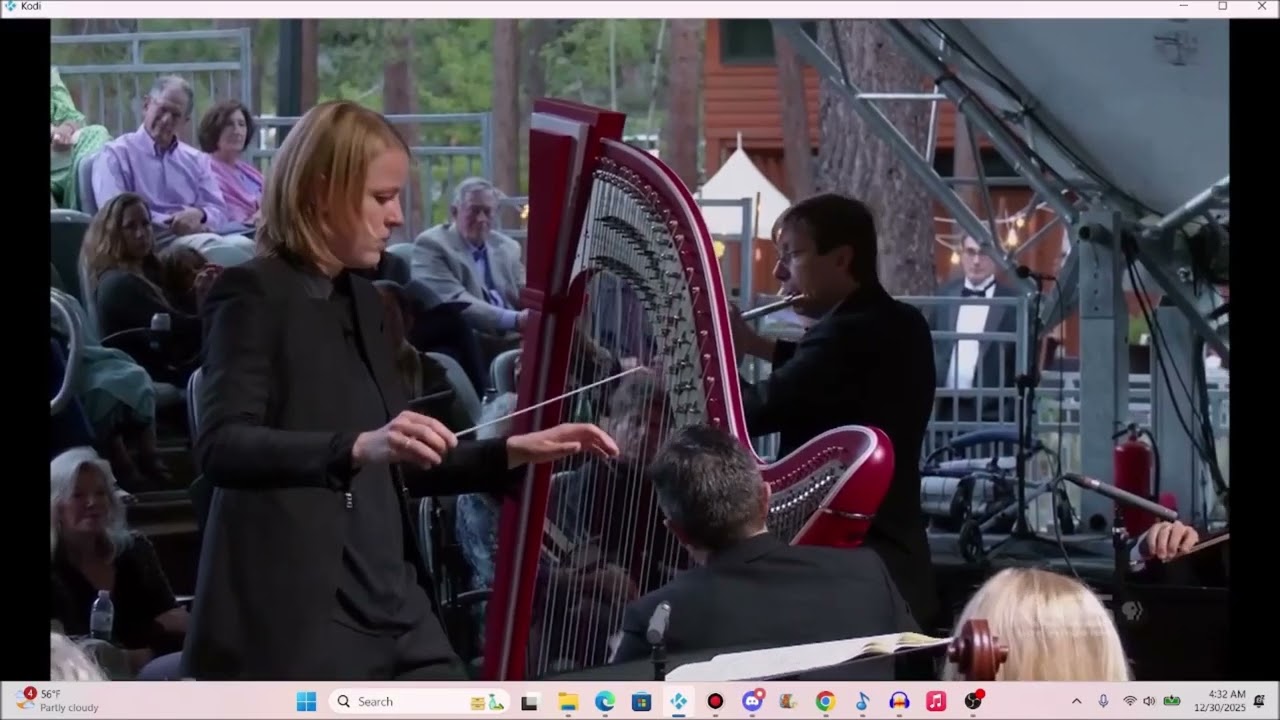Open Microsoft Store from the taskbar
1280x720 pixels.
[641, 701]
